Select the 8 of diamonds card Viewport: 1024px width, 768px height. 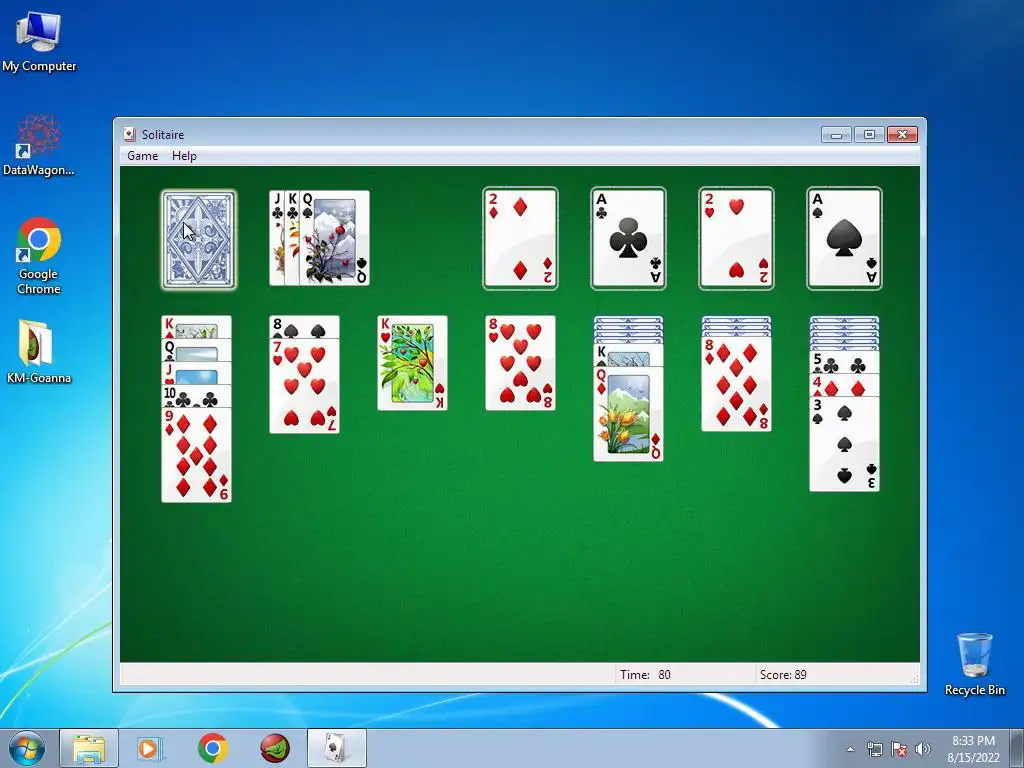[736, 384]
